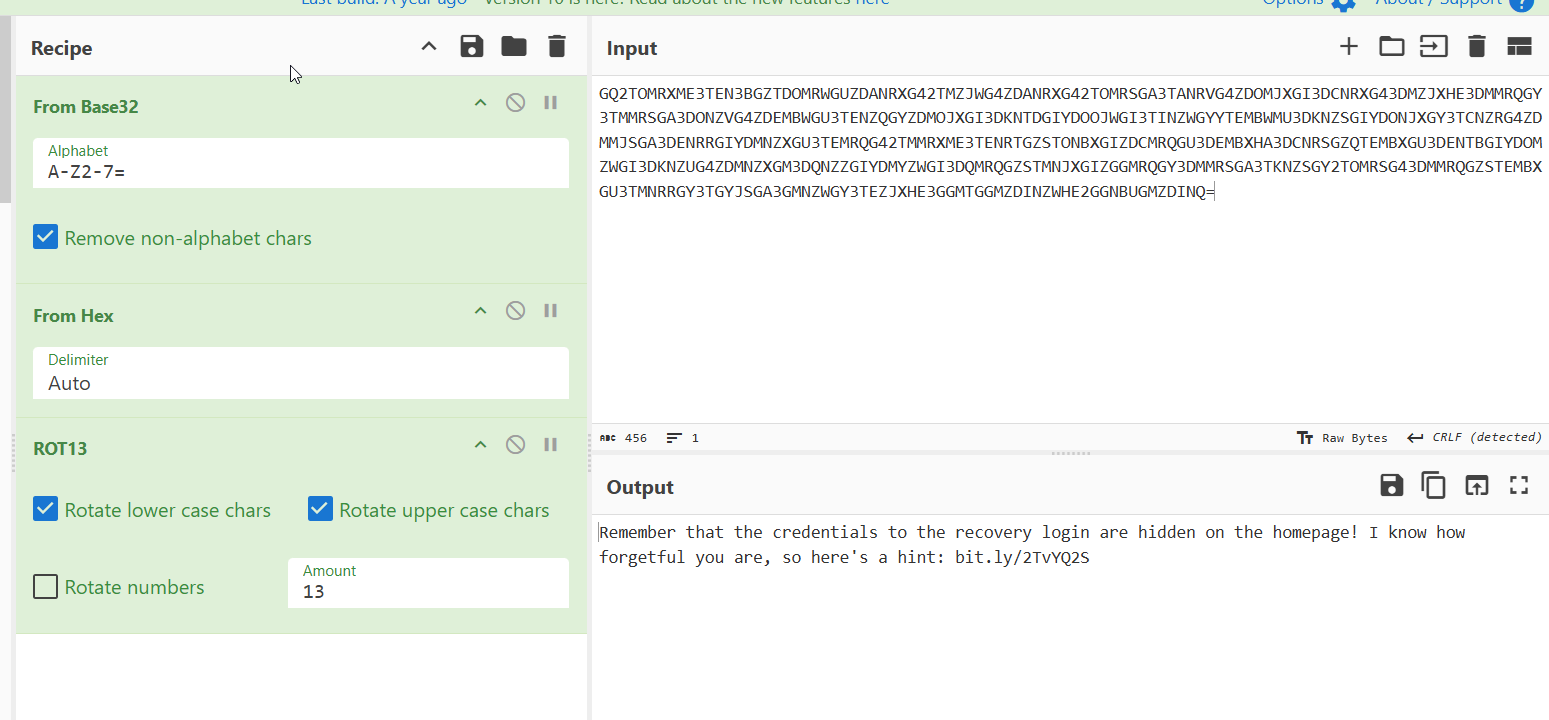Clear the recipe with trash icon
1549x720 pixels.
[557, 47]
